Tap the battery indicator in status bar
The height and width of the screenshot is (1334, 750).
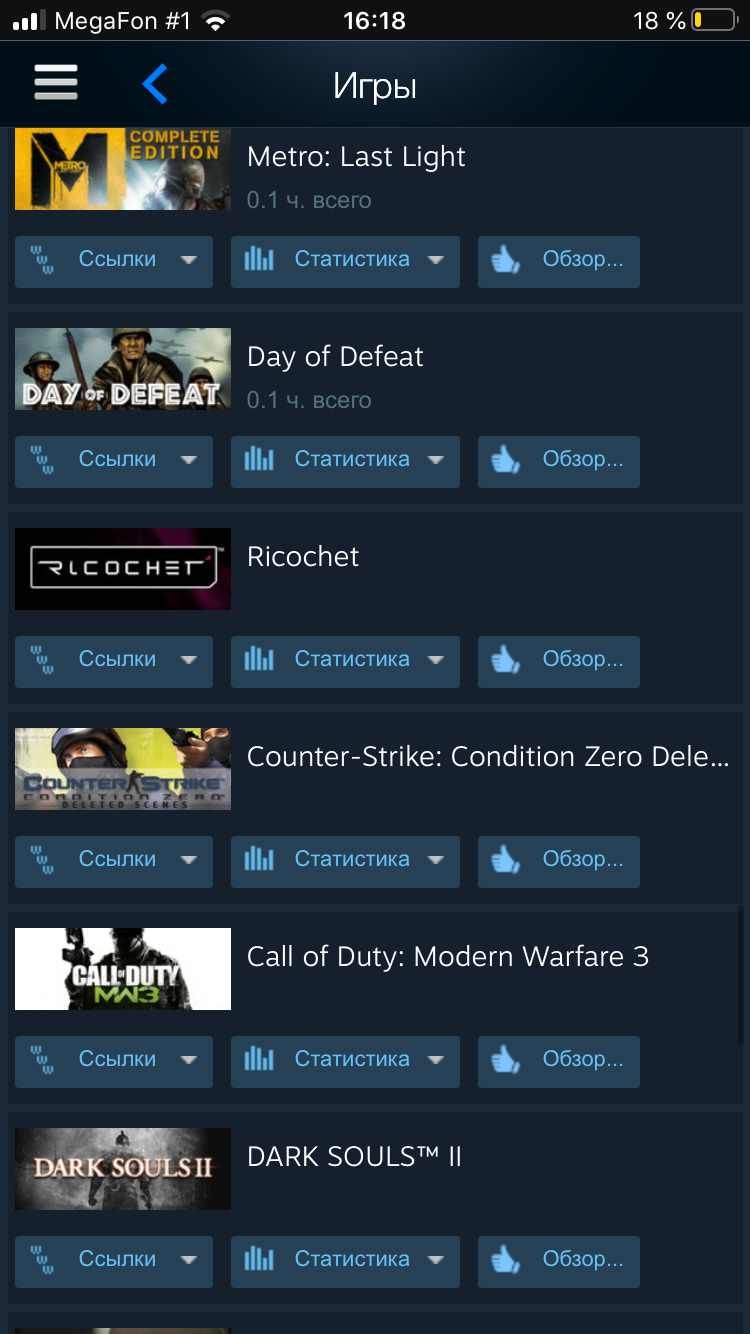pos(712,20)
